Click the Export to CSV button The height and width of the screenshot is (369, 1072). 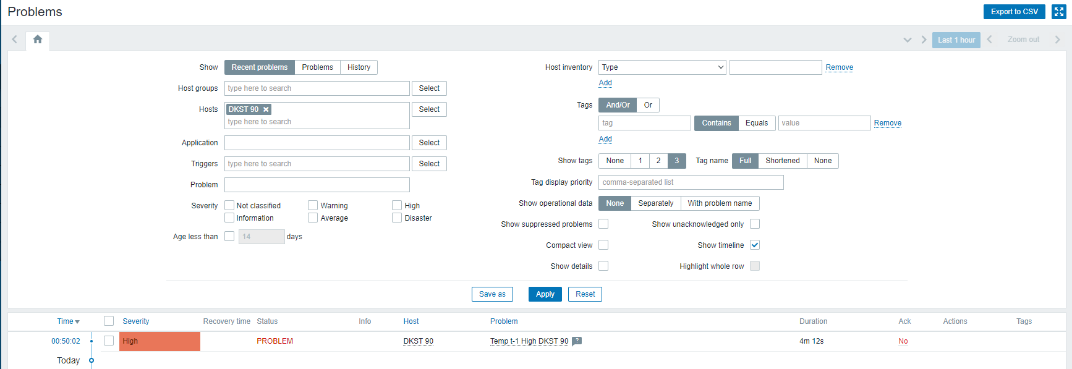click(x=1014, y=12)
